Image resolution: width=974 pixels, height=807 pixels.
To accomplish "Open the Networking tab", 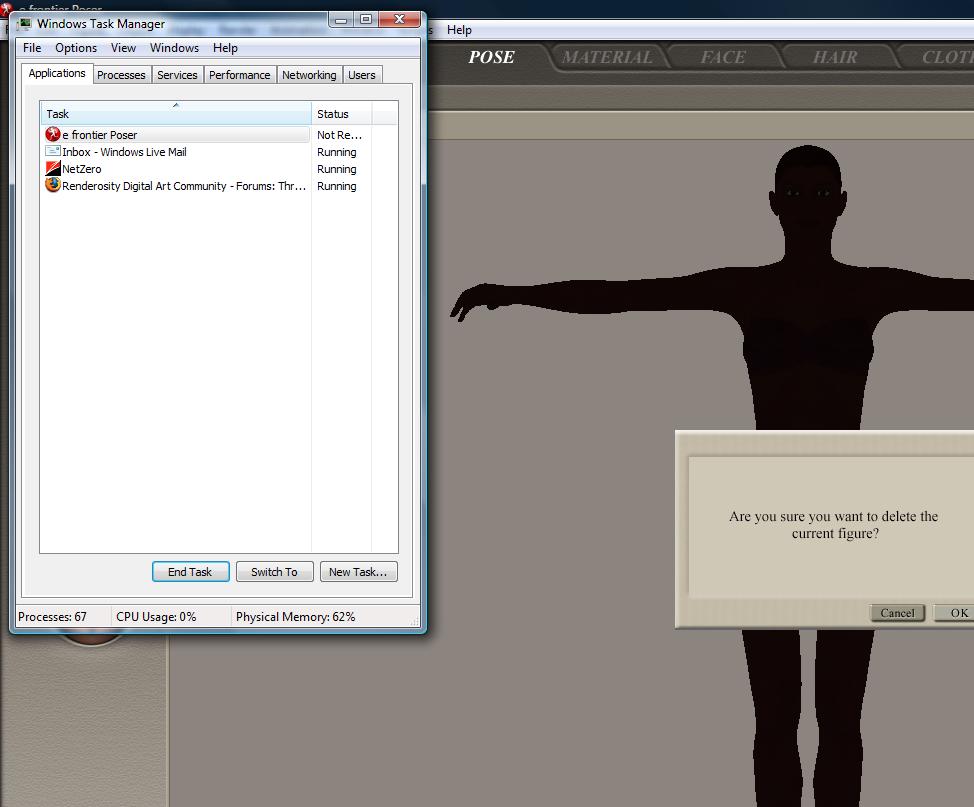I will pyautogui.click(x=309, y=75).
